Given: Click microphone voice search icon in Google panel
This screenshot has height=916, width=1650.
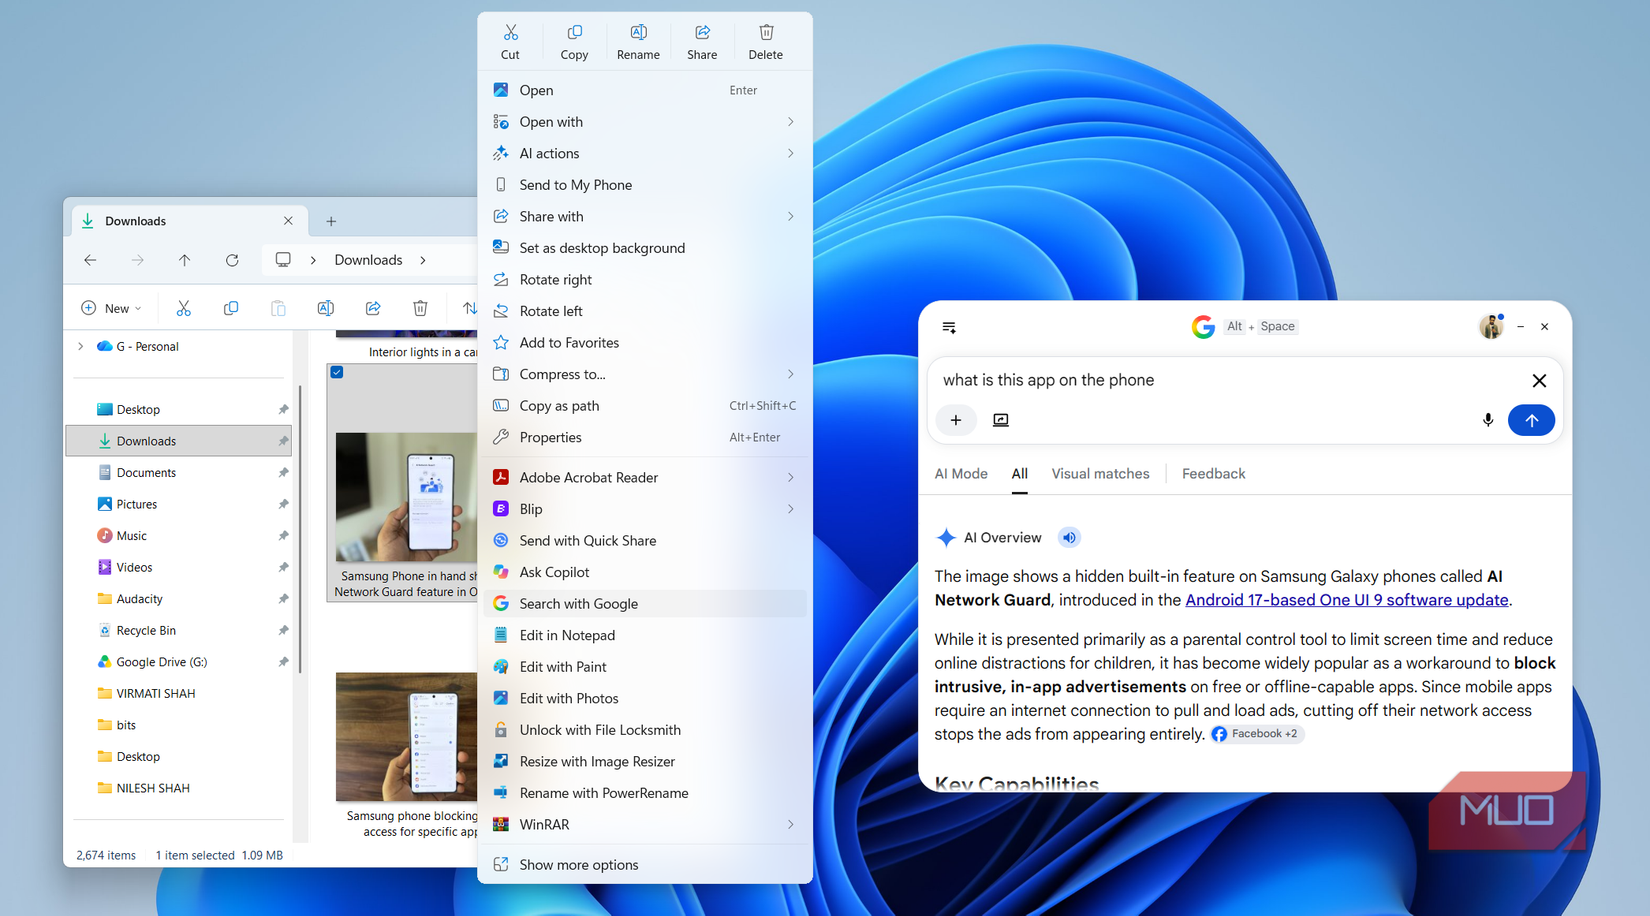Looking at the screenshot, I should tap(1488, 420).
